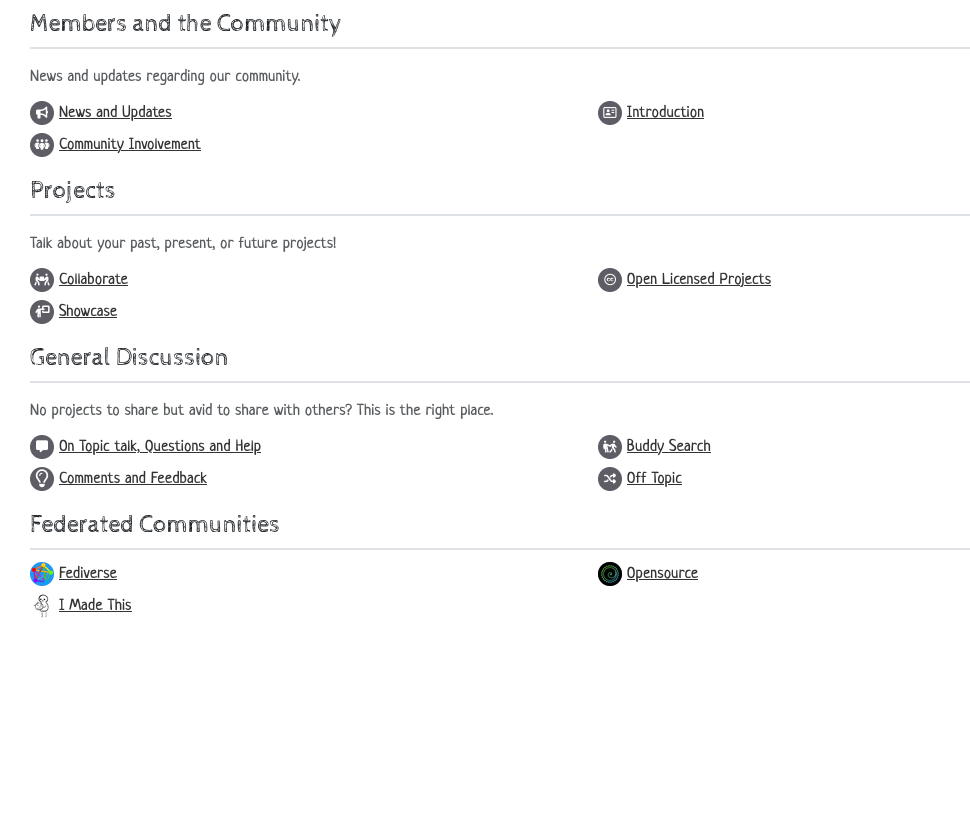
Task: Select the Collaborate handshake icon
Action: [x=41, y=279]
